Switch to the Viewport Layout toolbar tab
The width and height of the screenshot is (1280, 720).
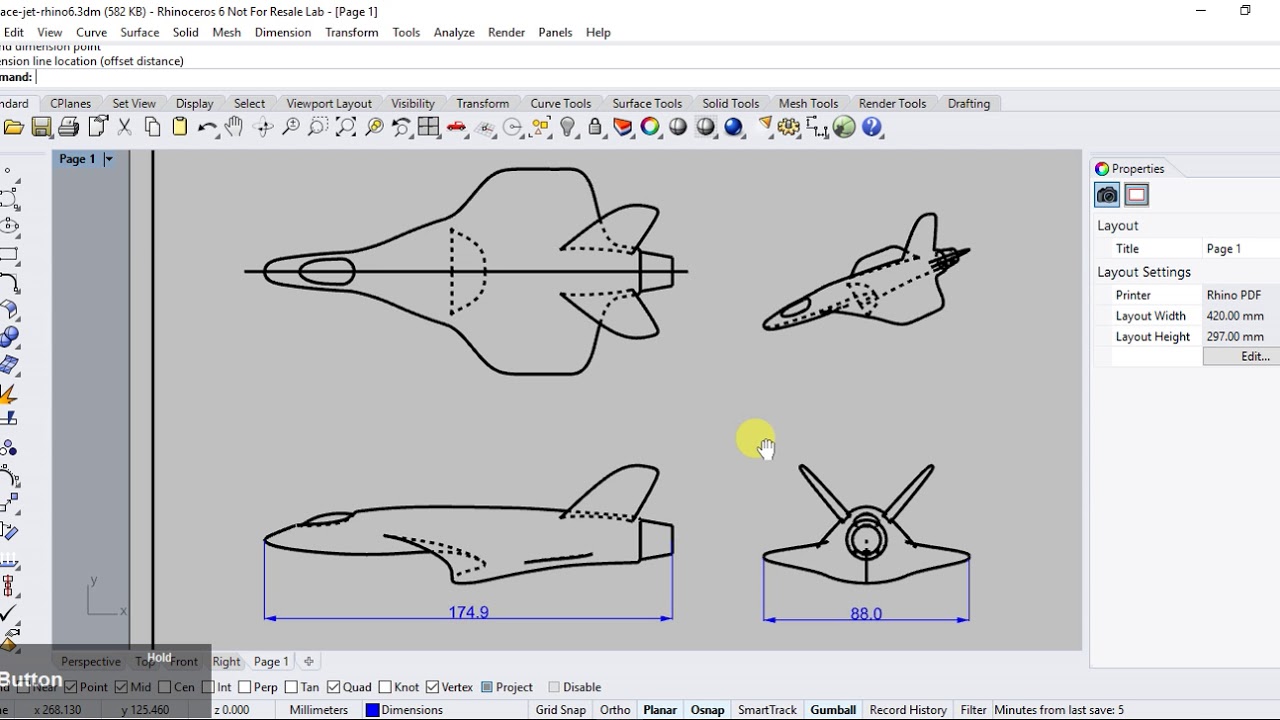point(329,103)
